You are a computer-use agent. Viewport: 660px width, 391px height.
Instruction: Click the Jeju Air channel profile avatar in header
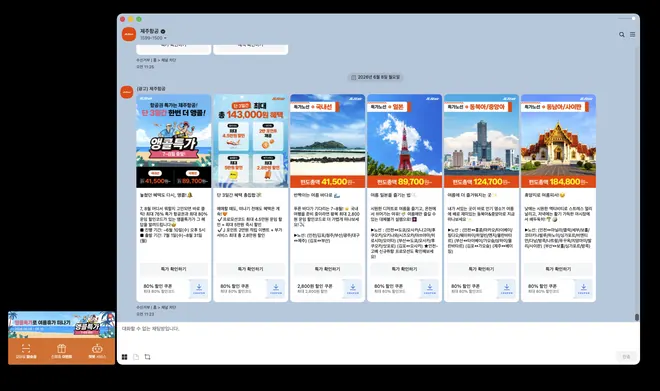[129, 34]
